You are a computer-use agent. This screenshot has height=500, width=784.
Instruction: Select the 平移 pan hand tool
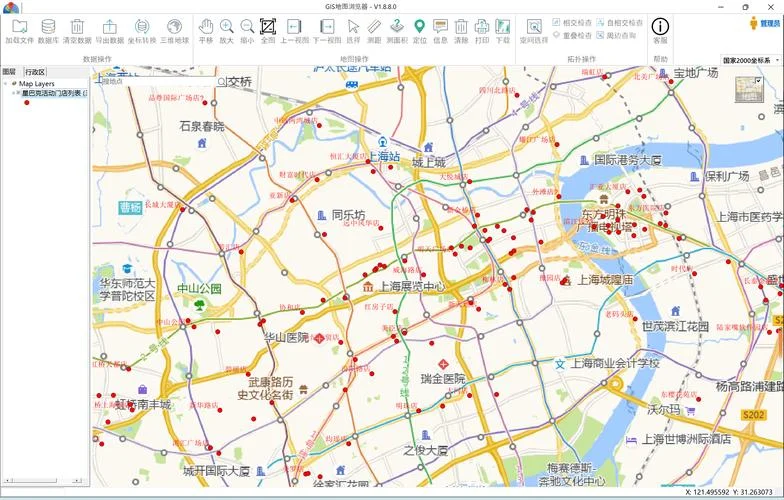[206, 31]
